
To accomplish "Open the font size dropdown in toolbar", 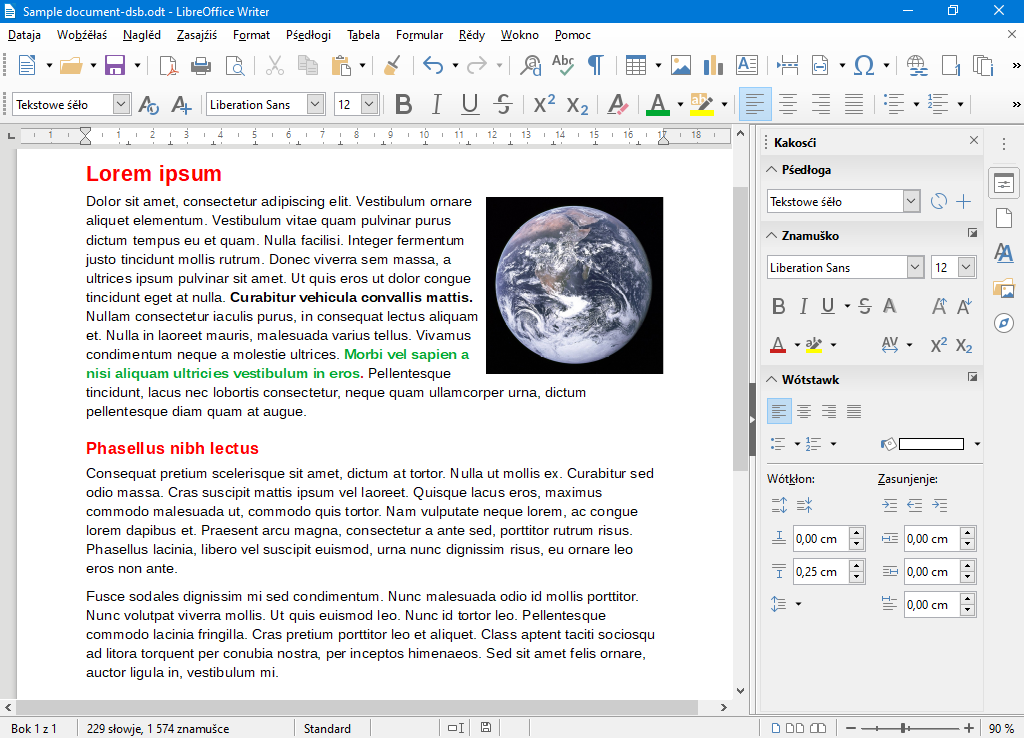I will coord(369,104).
